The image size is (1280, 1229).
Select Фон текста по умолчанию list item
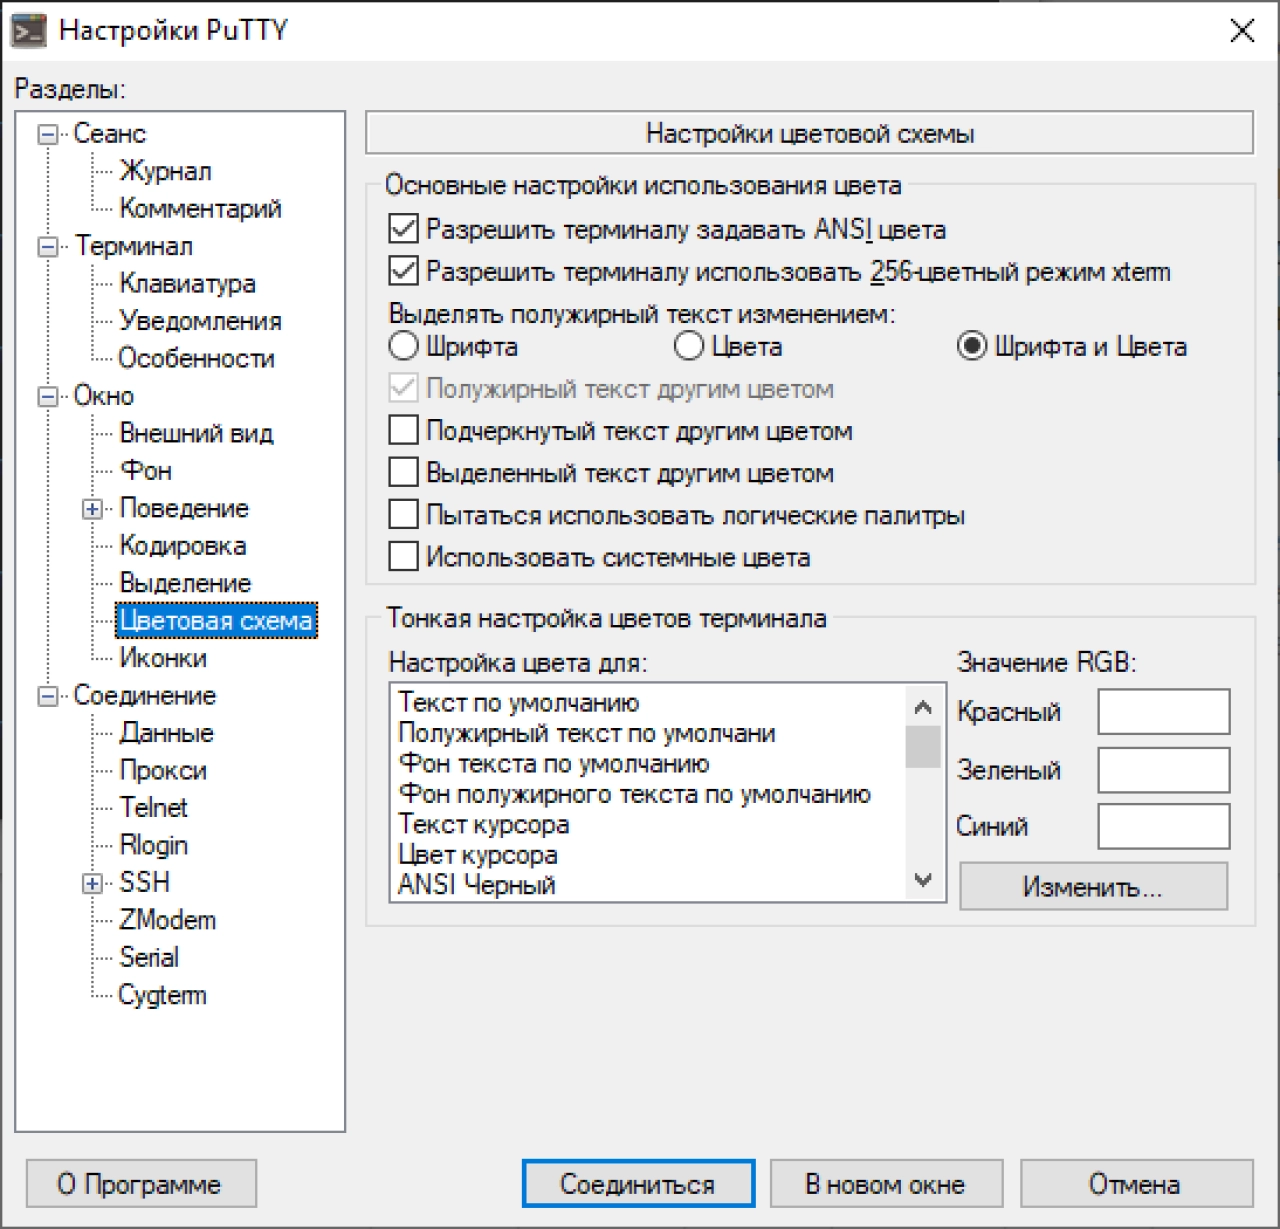click(x=648, y=764)
